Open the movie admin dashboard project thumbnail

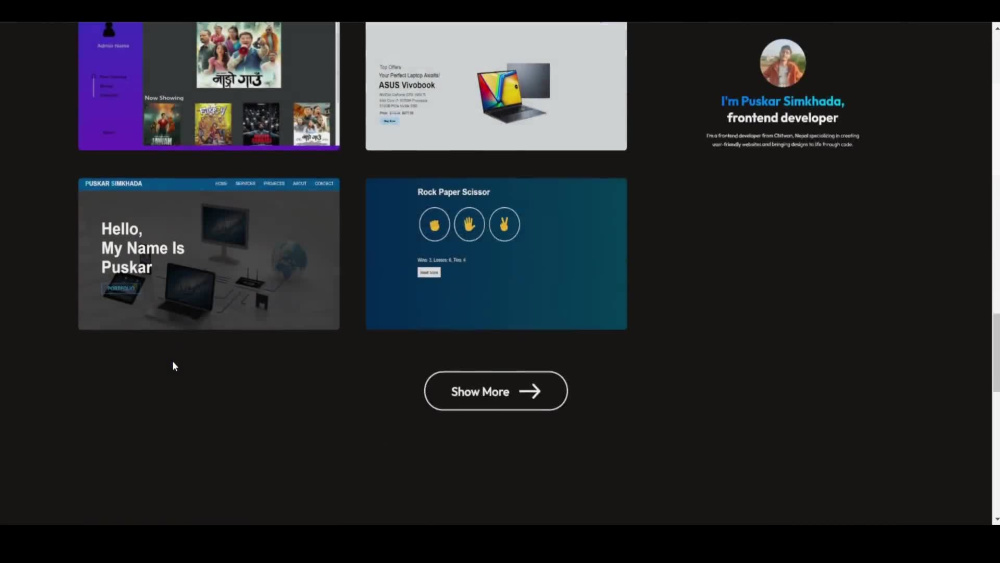(209, 86)
